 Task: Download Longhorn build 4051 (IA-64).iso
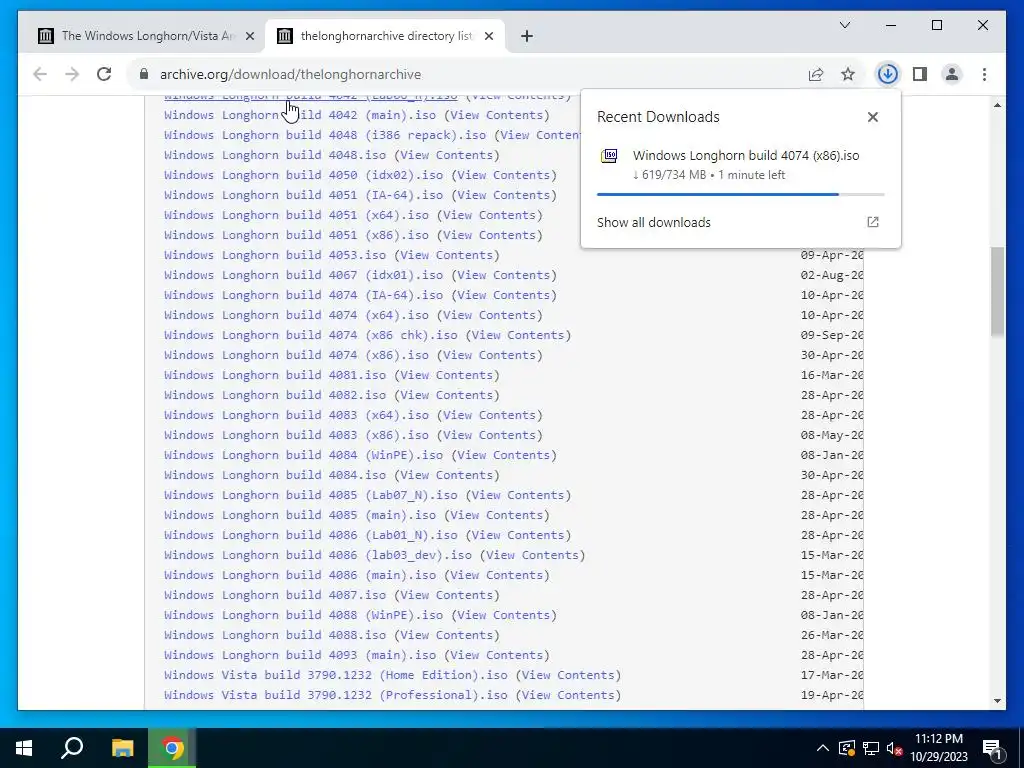click(304, 195)
